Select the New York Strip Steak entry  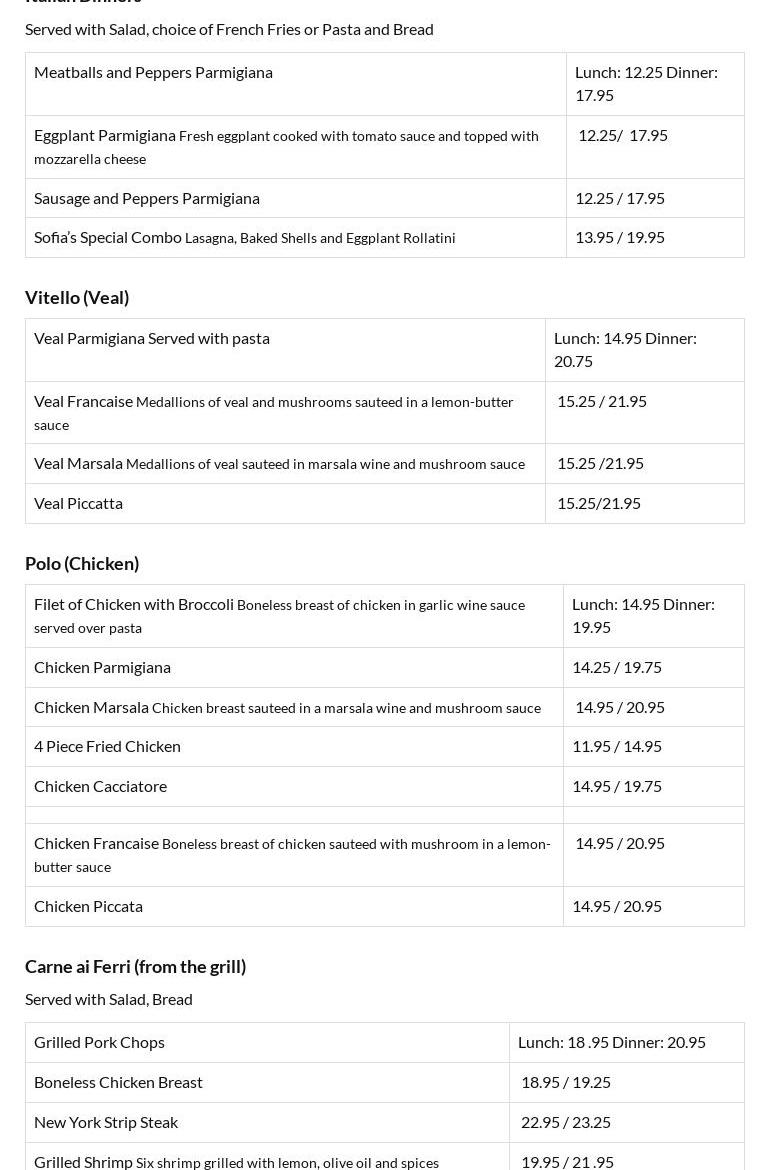tap(106, 1122)
